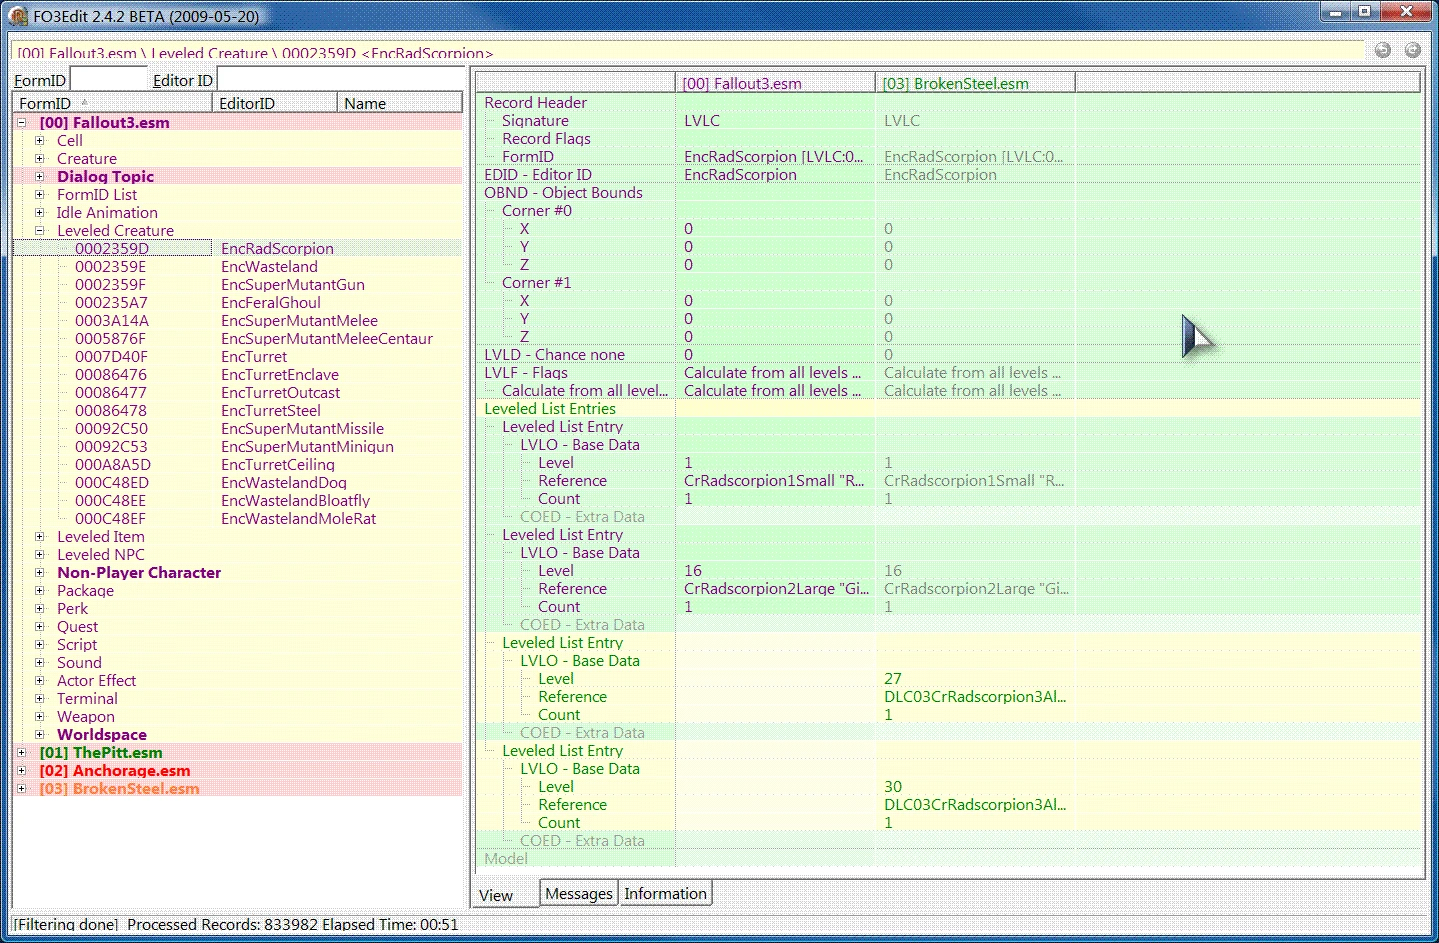Image resolution: width=1439 pixels, height=943 pixels.
Task: Expand the Worldspace group
Action: coord(40,735)
